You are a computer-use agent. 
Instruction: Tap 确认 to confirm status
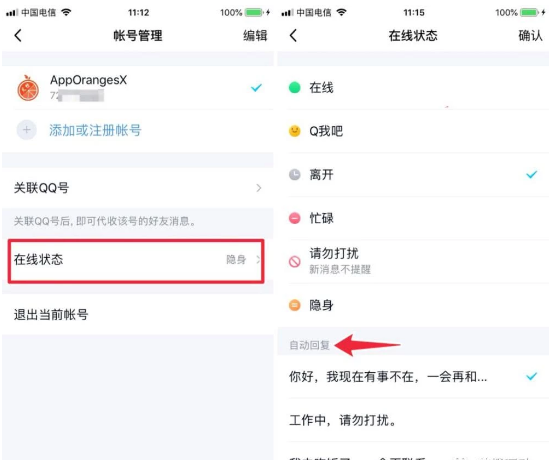click(x=530, y=35)
